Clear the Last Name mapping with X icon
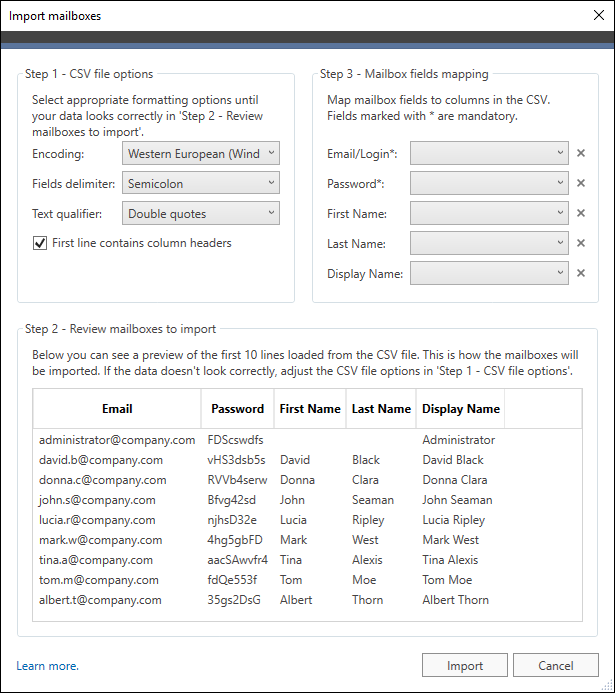This screenshot has height=693, width=615. coord(581,243)
